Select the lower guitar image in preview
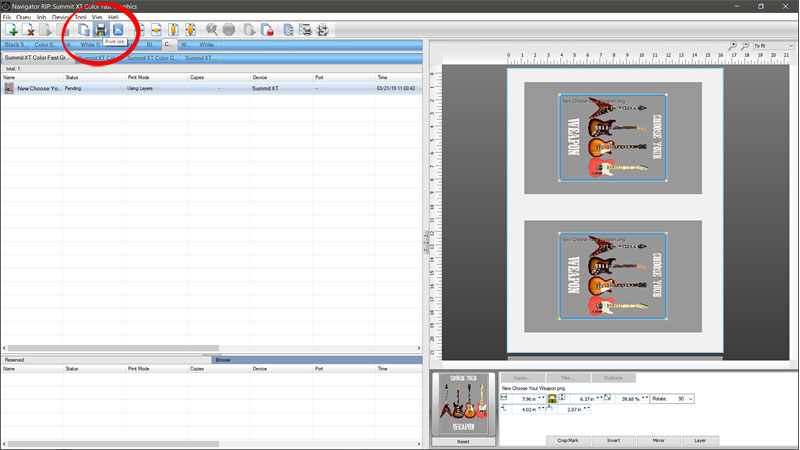The width and height of the screenshot is (800, 450). pos(613,276)
